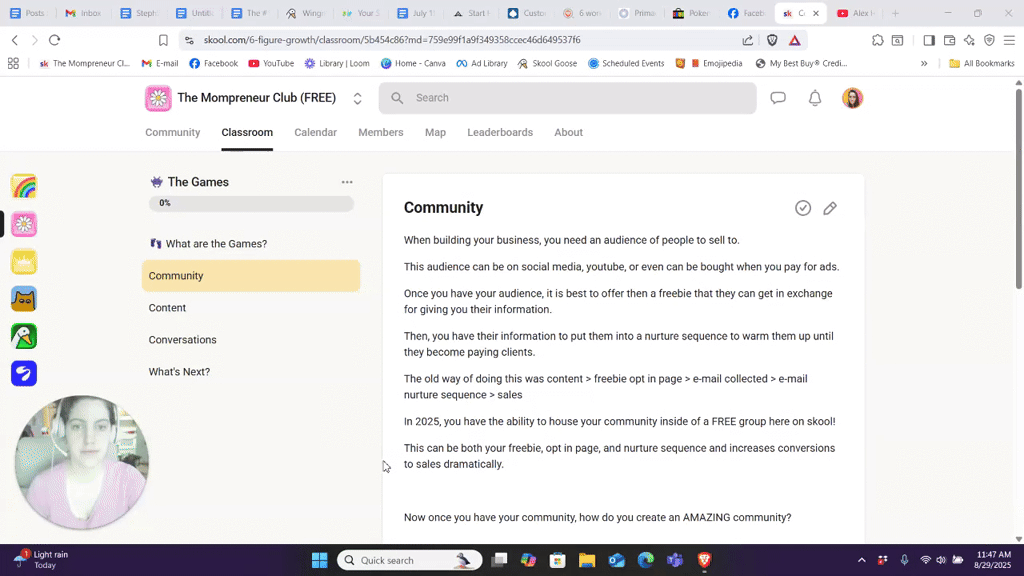1024x576 pixels.
Task: Open the browser extensions puzzle icon
Action: pos(878,40)
